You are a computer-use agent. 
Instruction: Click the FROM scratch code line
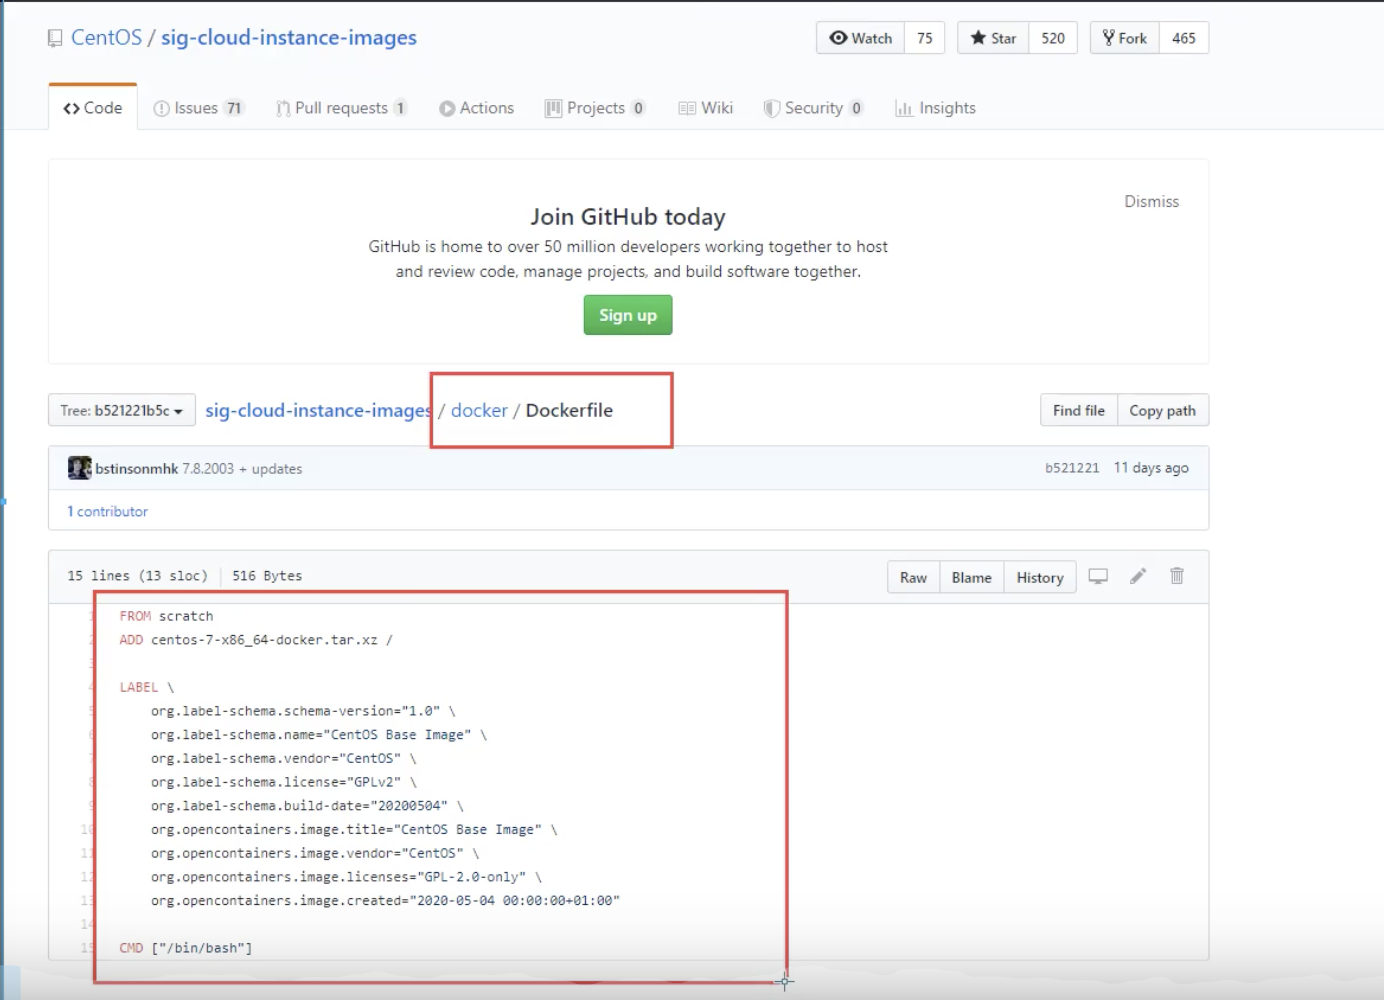pyautogui.click(x=166, y=616)
